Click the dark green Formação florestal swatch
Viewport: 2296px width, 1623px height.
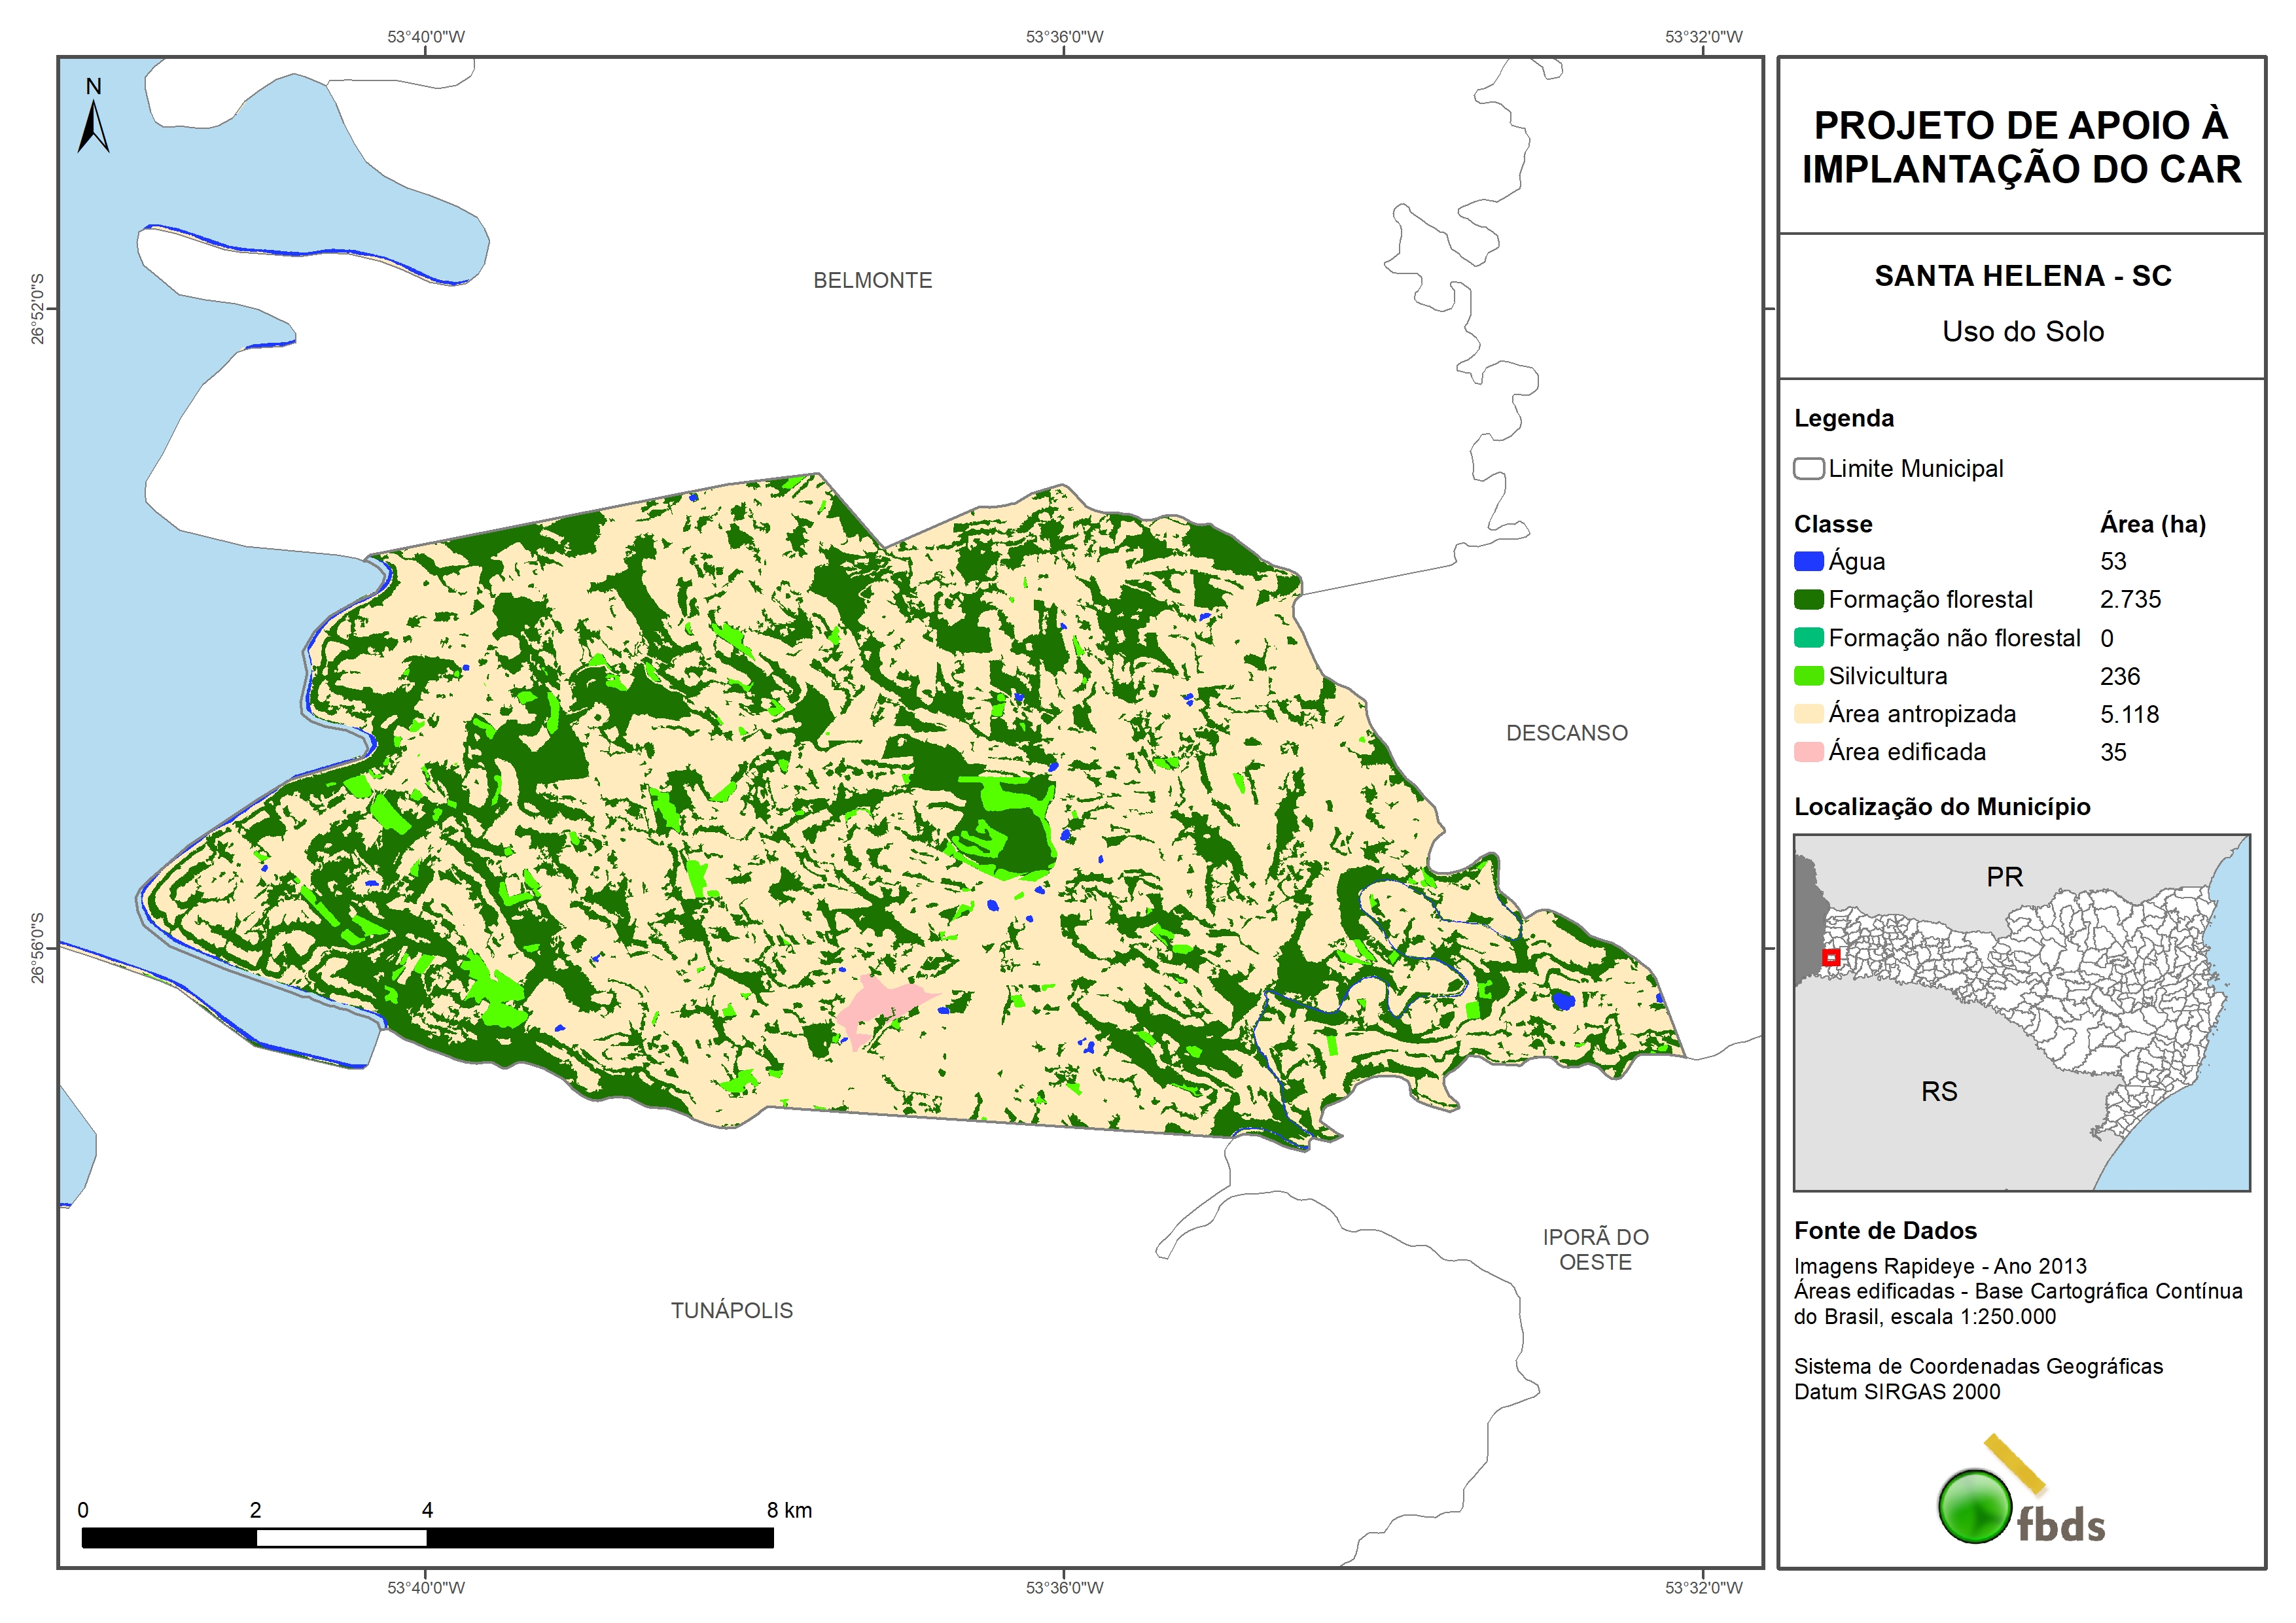(x=1808, y=600)
